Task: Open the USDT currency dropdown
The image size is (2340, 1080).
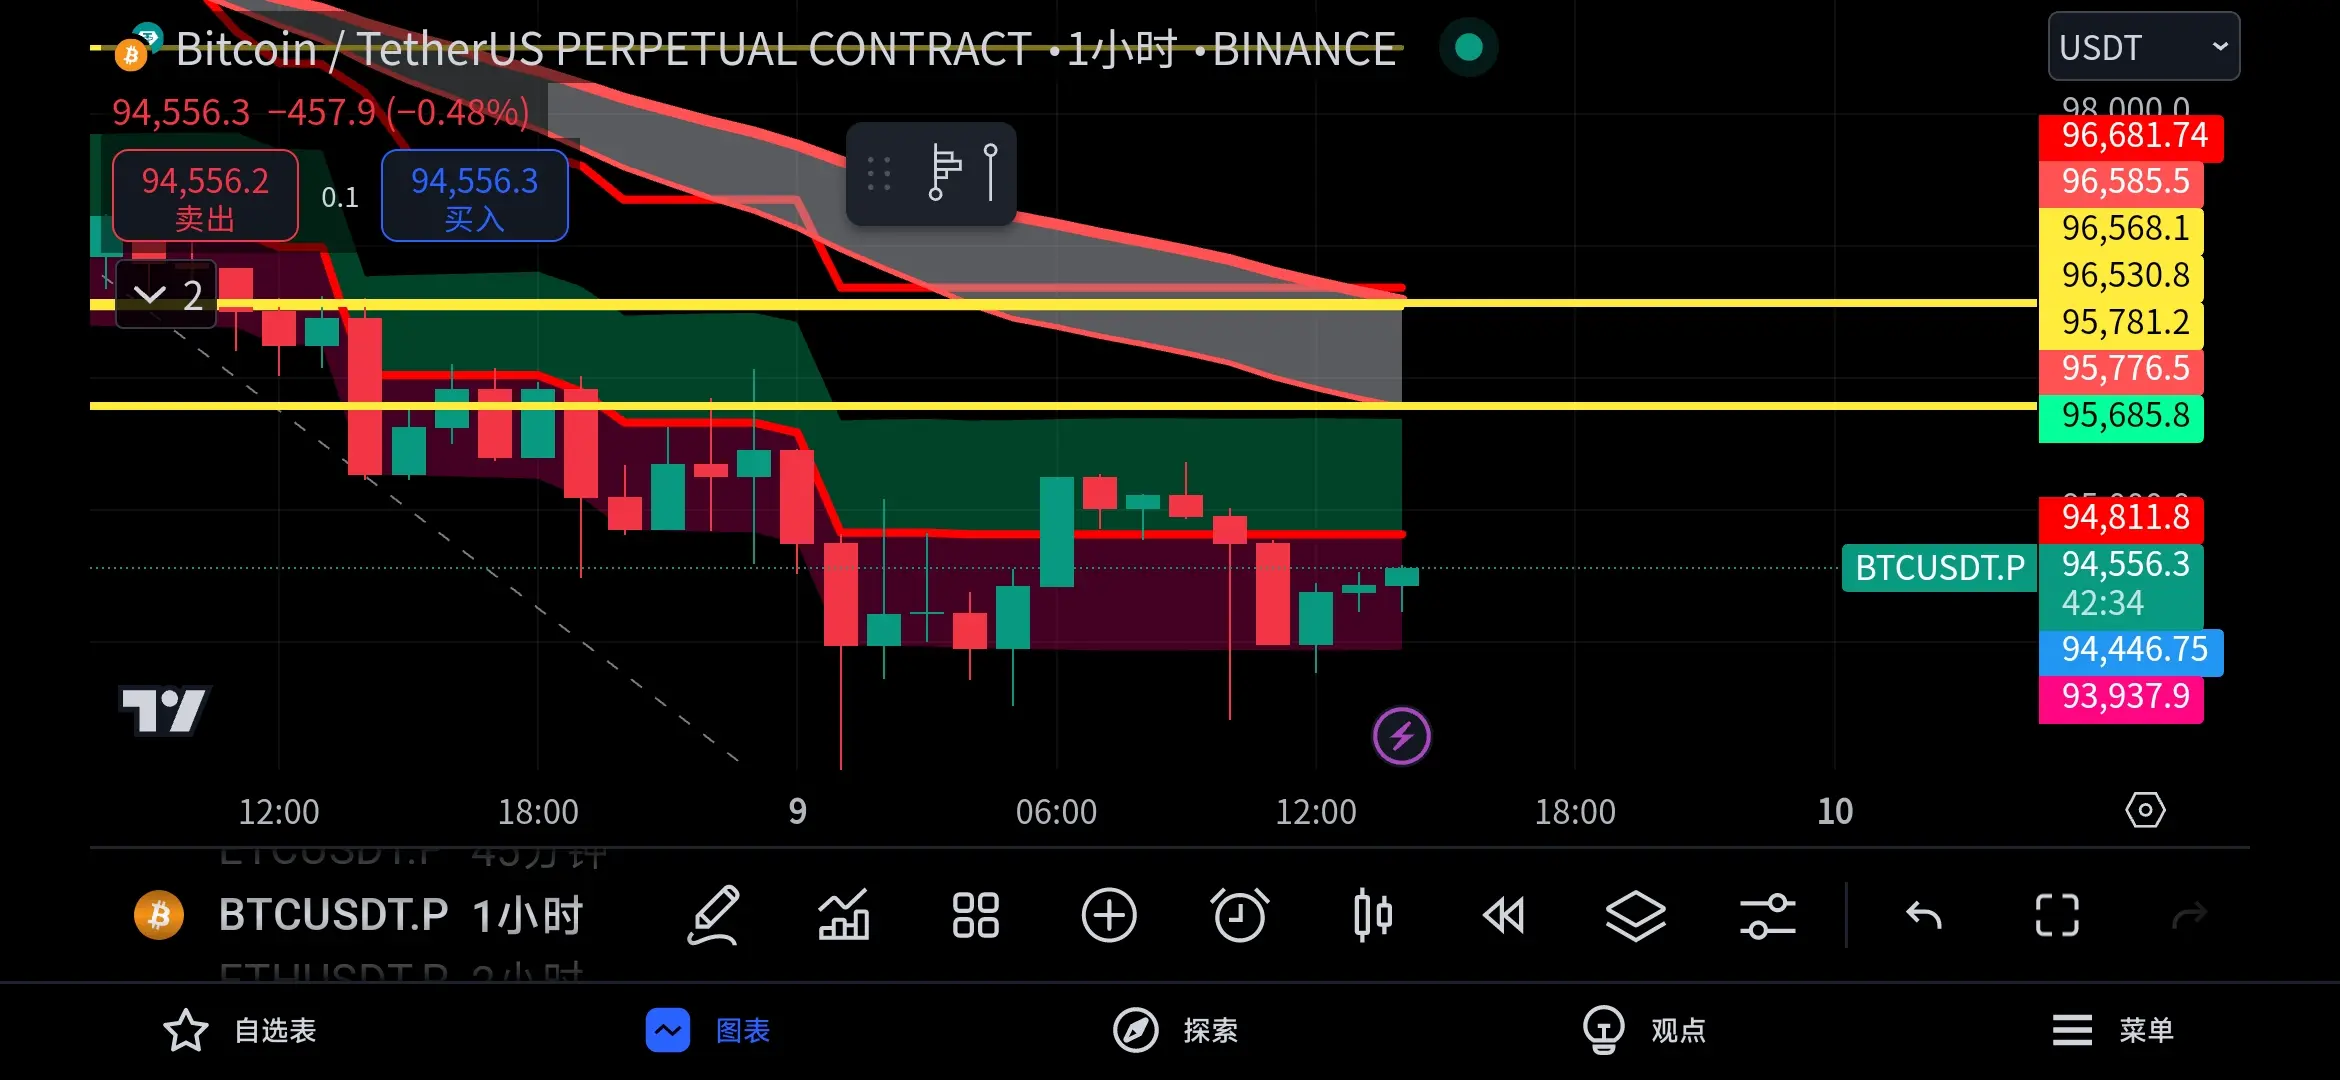Action: 2143,47
